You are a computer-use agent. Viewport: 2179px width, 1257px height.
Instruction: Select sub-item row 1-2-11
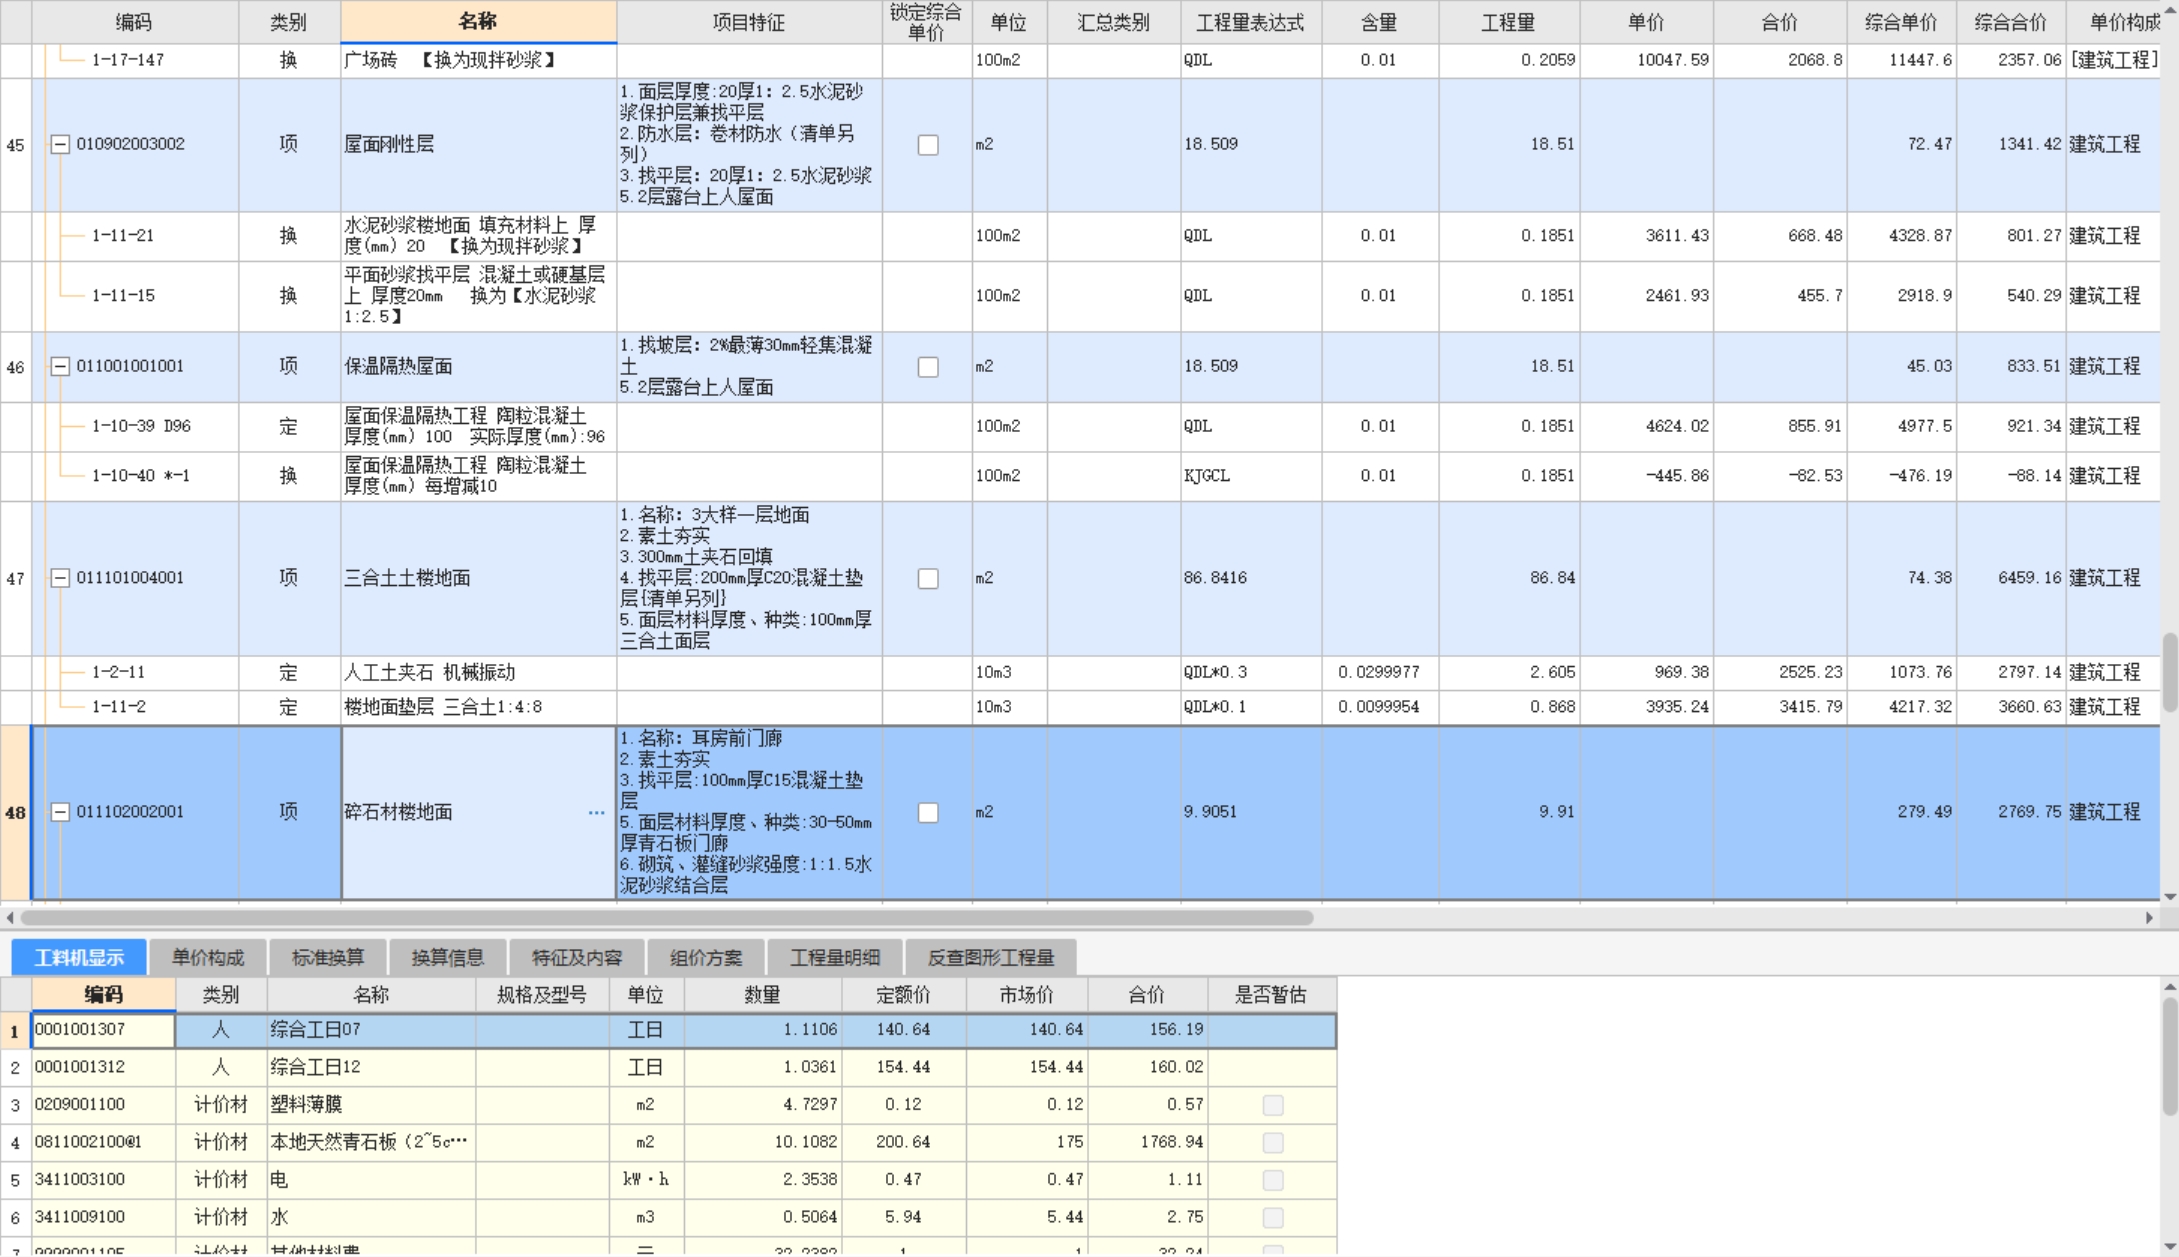point(1080,672)
